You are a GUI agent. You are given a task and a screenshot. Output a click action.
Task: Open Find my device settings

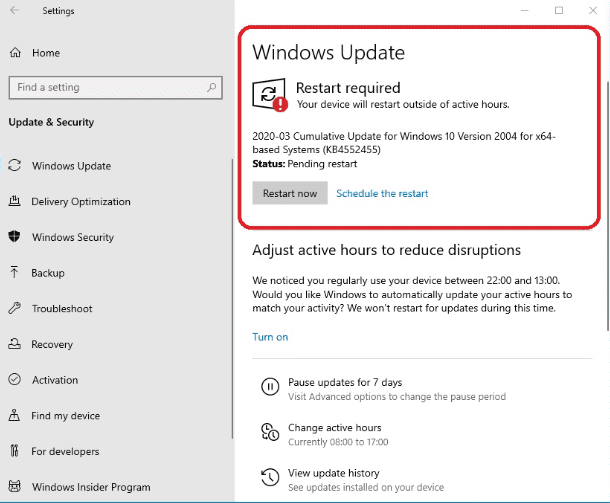(65, 415)
